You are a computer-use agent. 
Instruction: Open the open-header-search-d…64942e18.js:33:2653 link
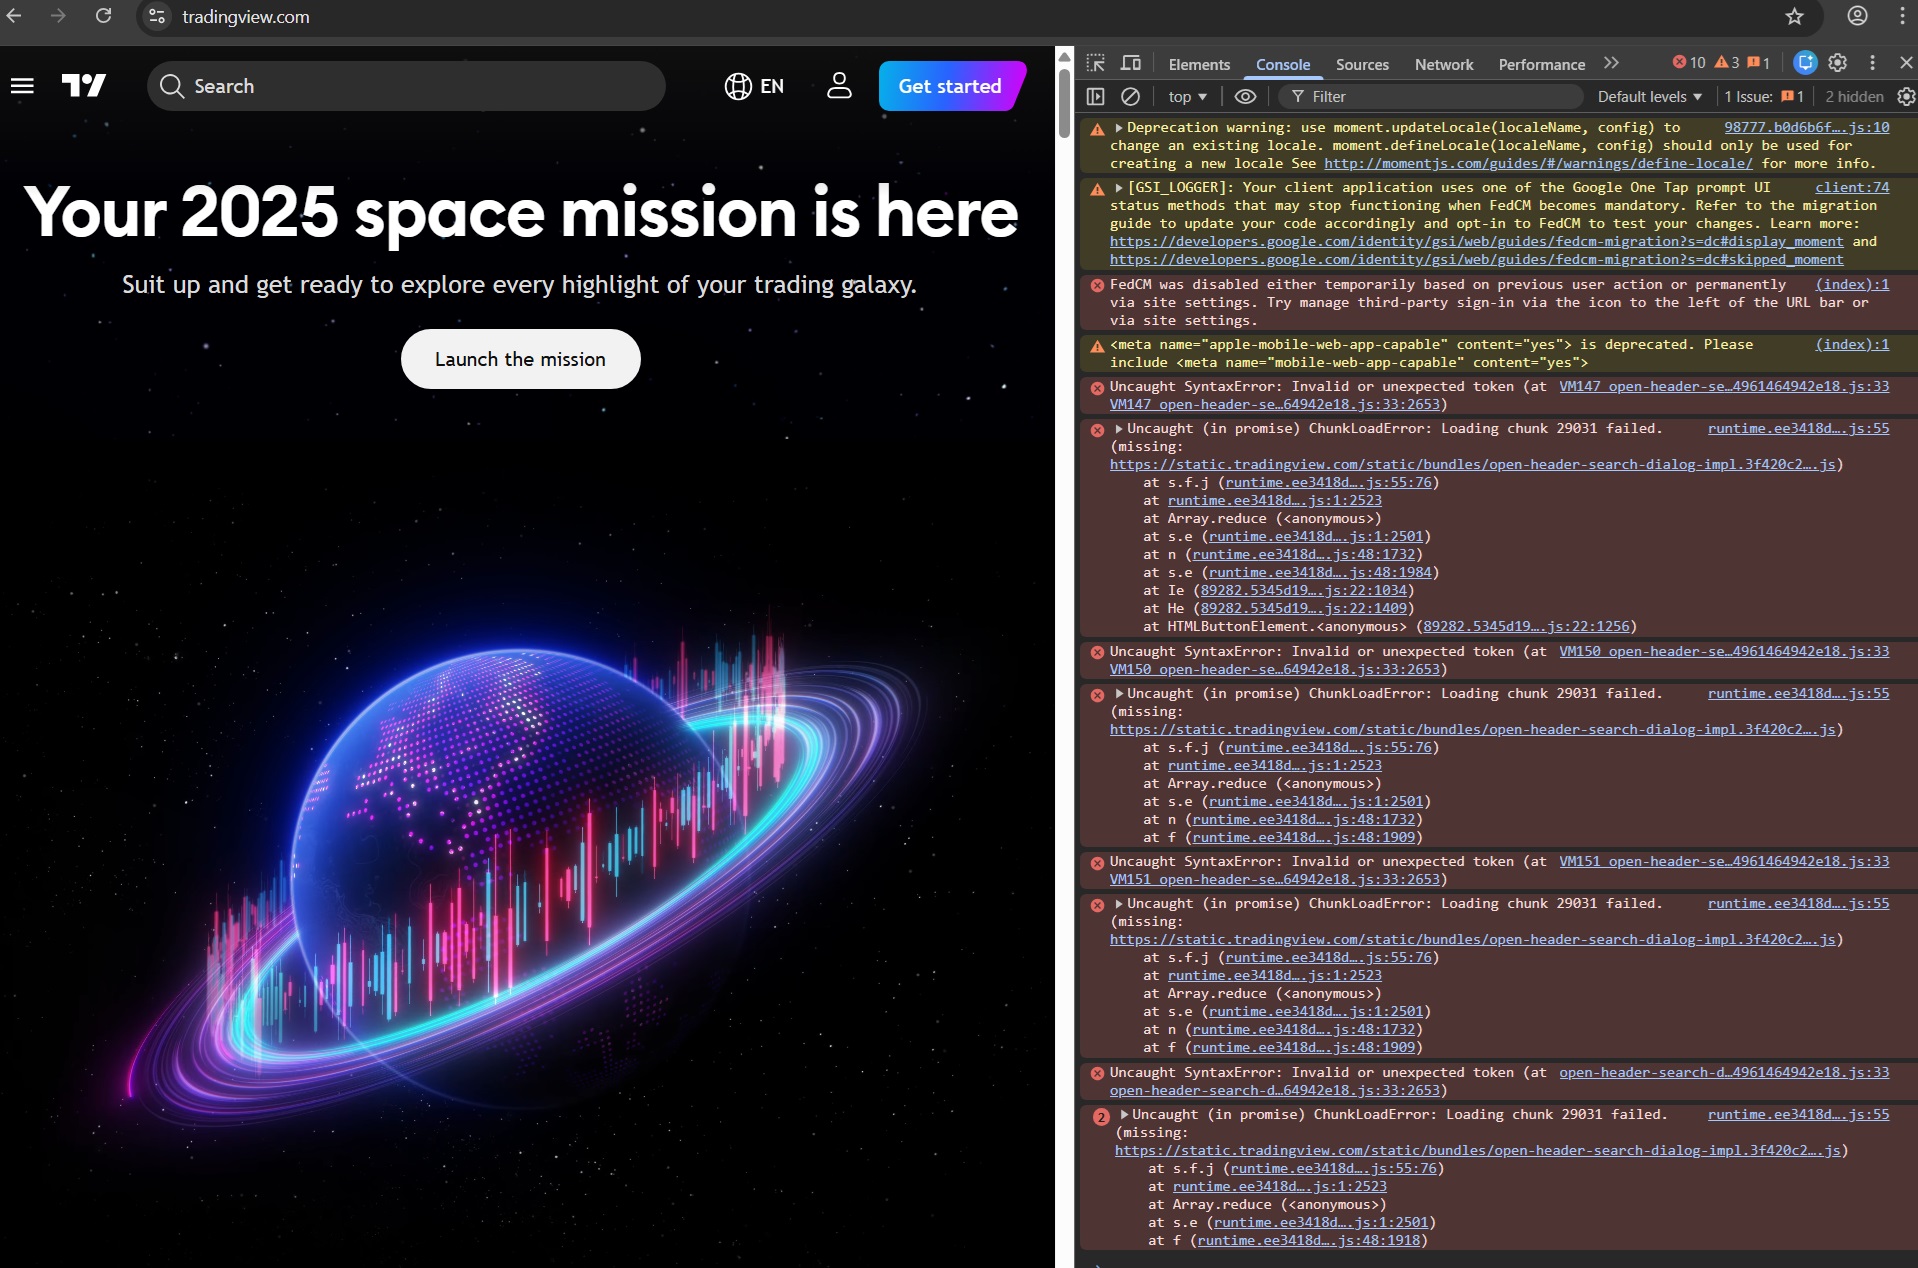(1274, 1091)
